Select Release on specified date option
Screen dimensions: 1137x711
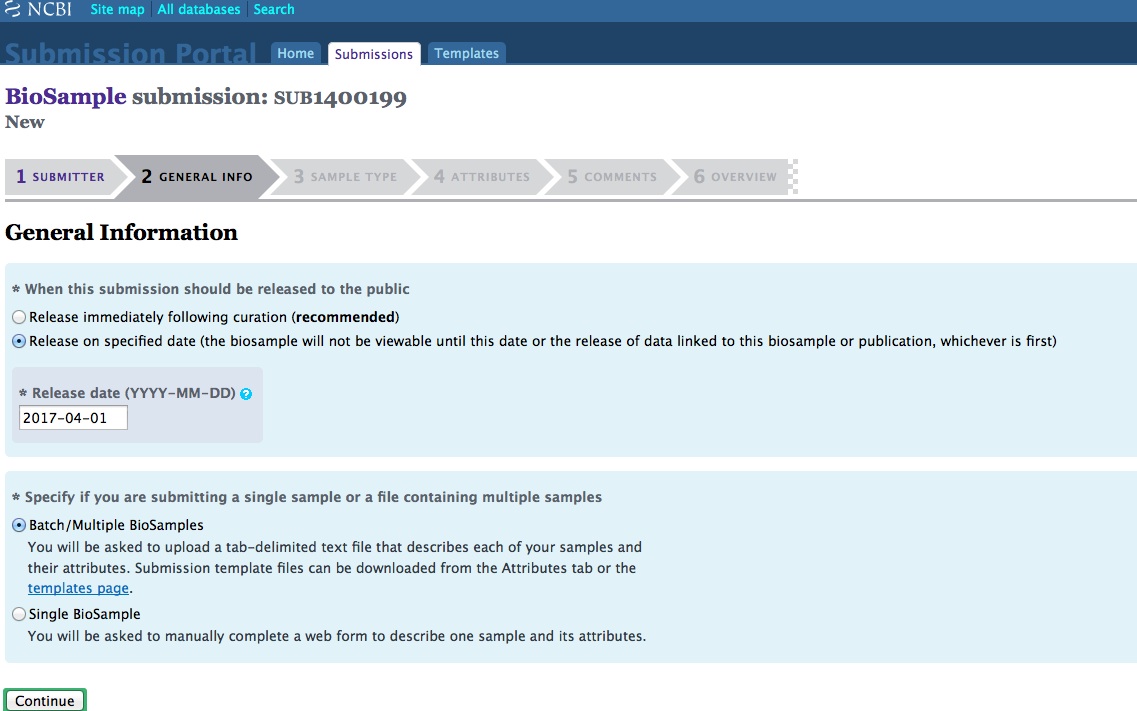(20, 341)
